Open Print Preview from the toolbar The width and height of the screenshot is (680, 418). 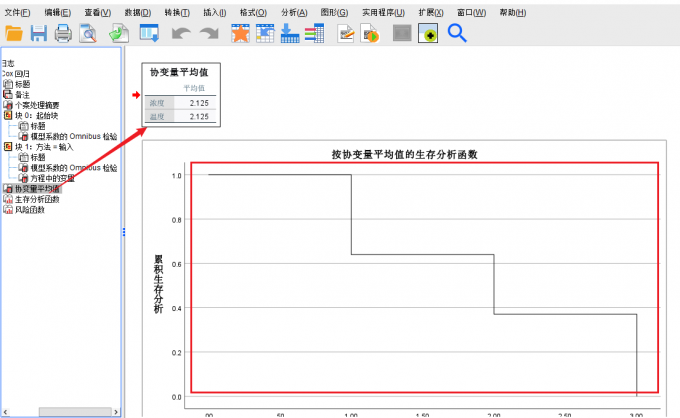coord(88,34)
